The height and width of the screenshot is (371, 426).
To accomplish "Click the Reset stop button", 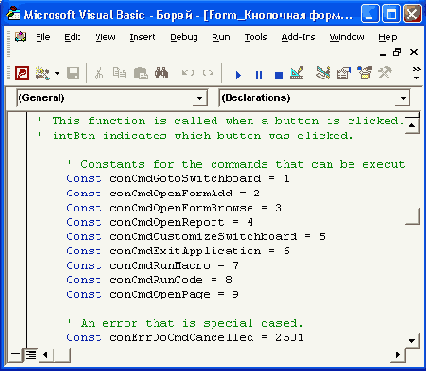I will pos(279,75).
